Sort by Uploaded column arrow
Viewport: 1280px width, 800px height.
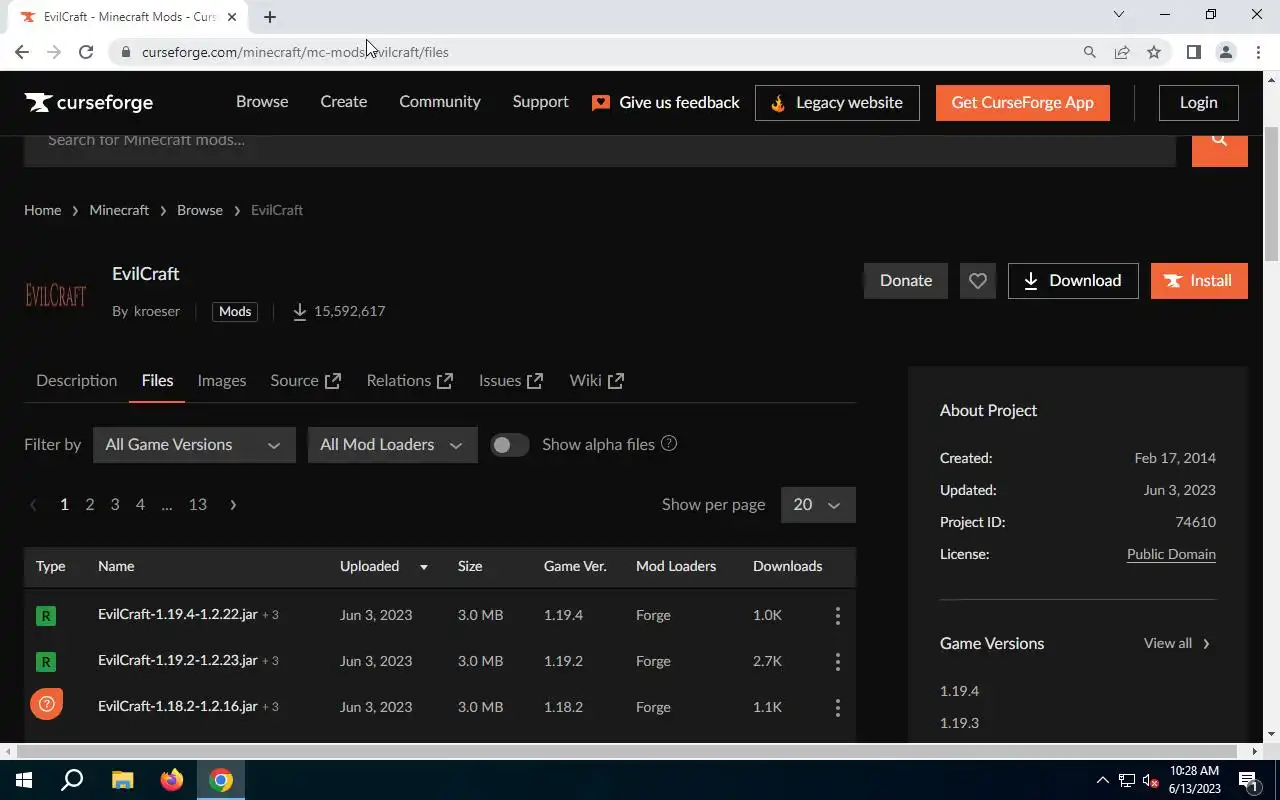(x=424, y=567)
